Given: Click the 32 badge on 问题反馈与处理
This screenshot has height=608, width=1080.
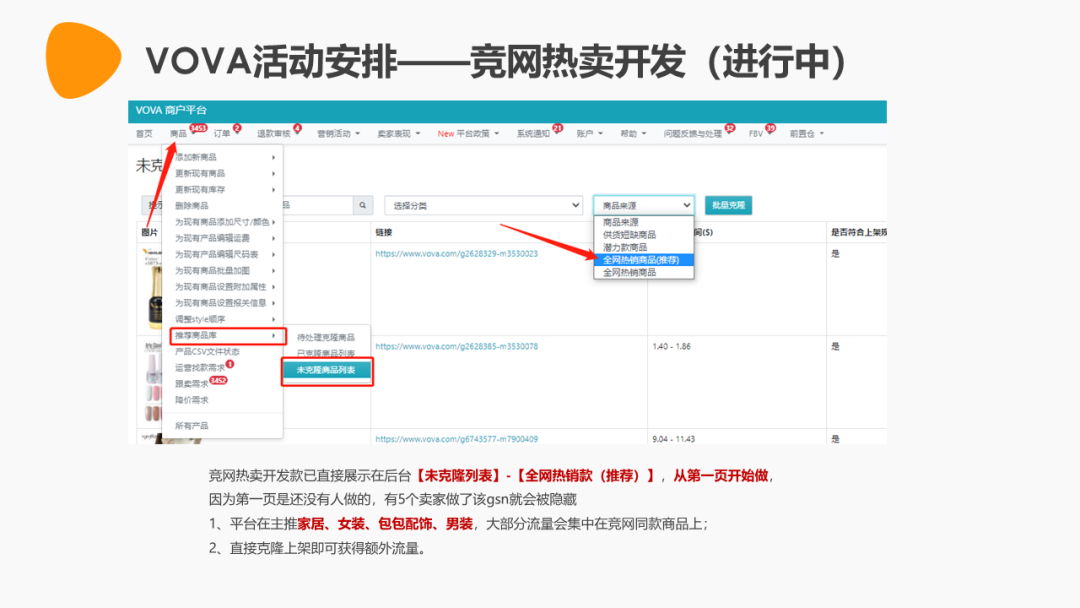Looking at the screenshot, I should pos(730,128).
